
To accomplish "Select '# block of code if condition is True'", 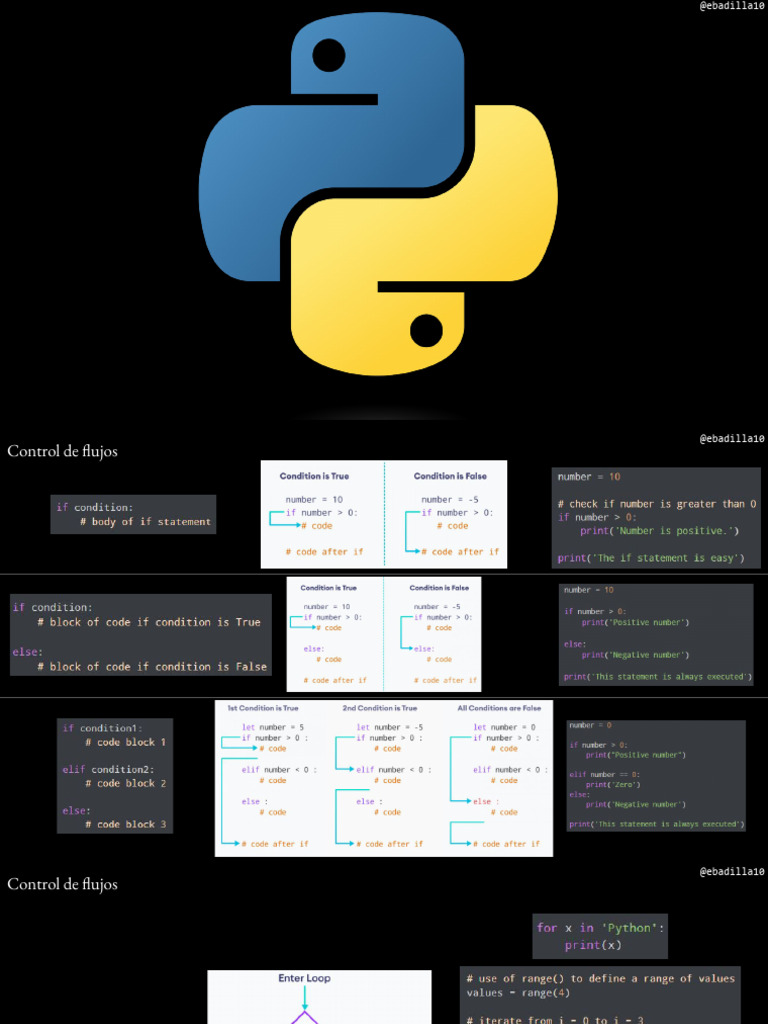I will click(x=149, y=622).
